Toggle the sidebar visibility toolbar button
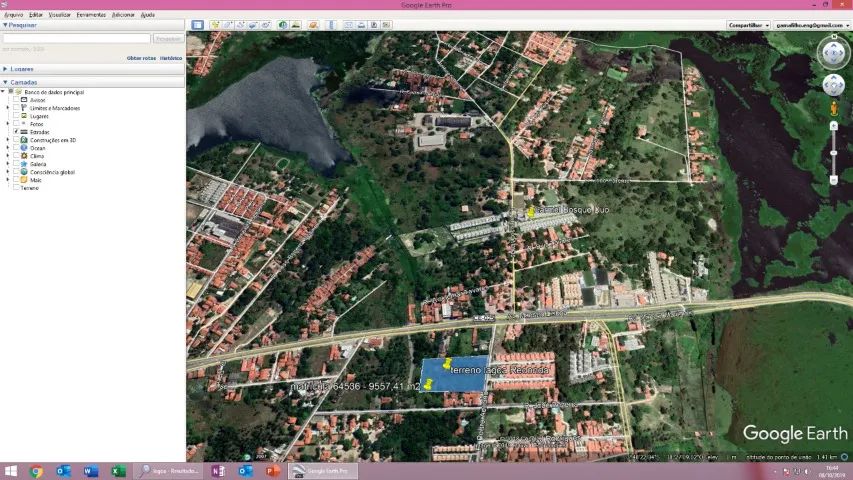This screenshot has width=853, height=480. pos(197,25)
